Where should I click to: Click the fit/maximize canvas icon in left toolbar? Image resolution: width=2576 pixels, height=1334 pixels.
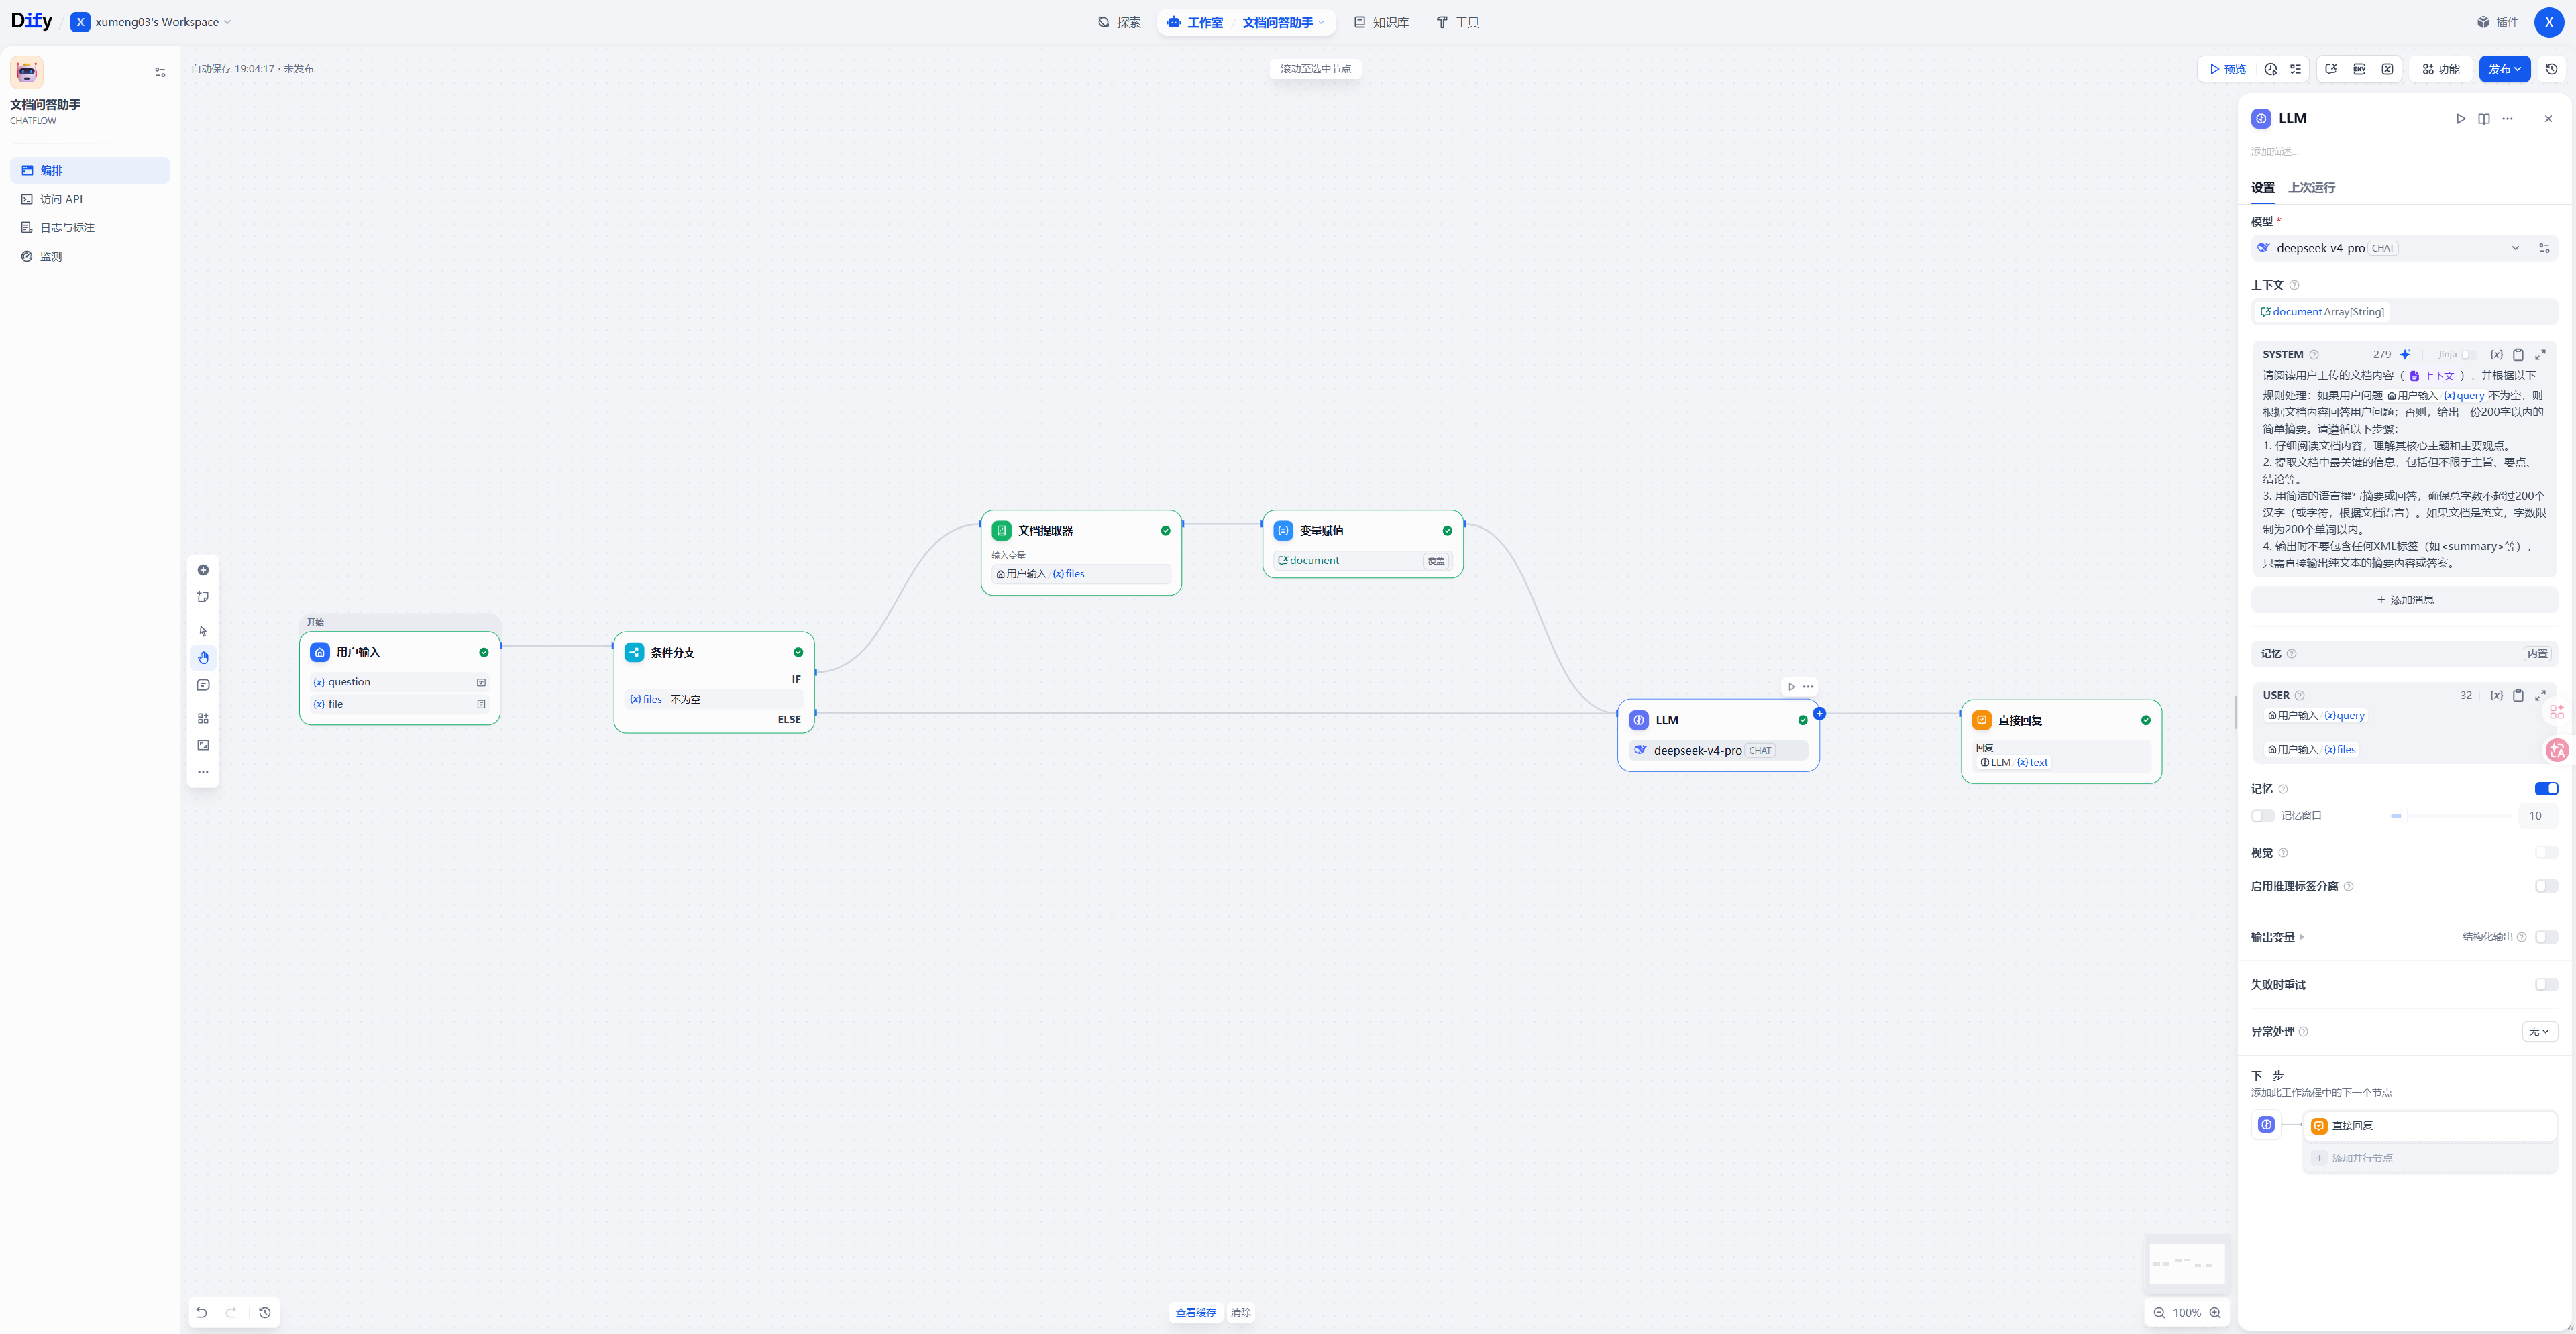pos(203,745)
